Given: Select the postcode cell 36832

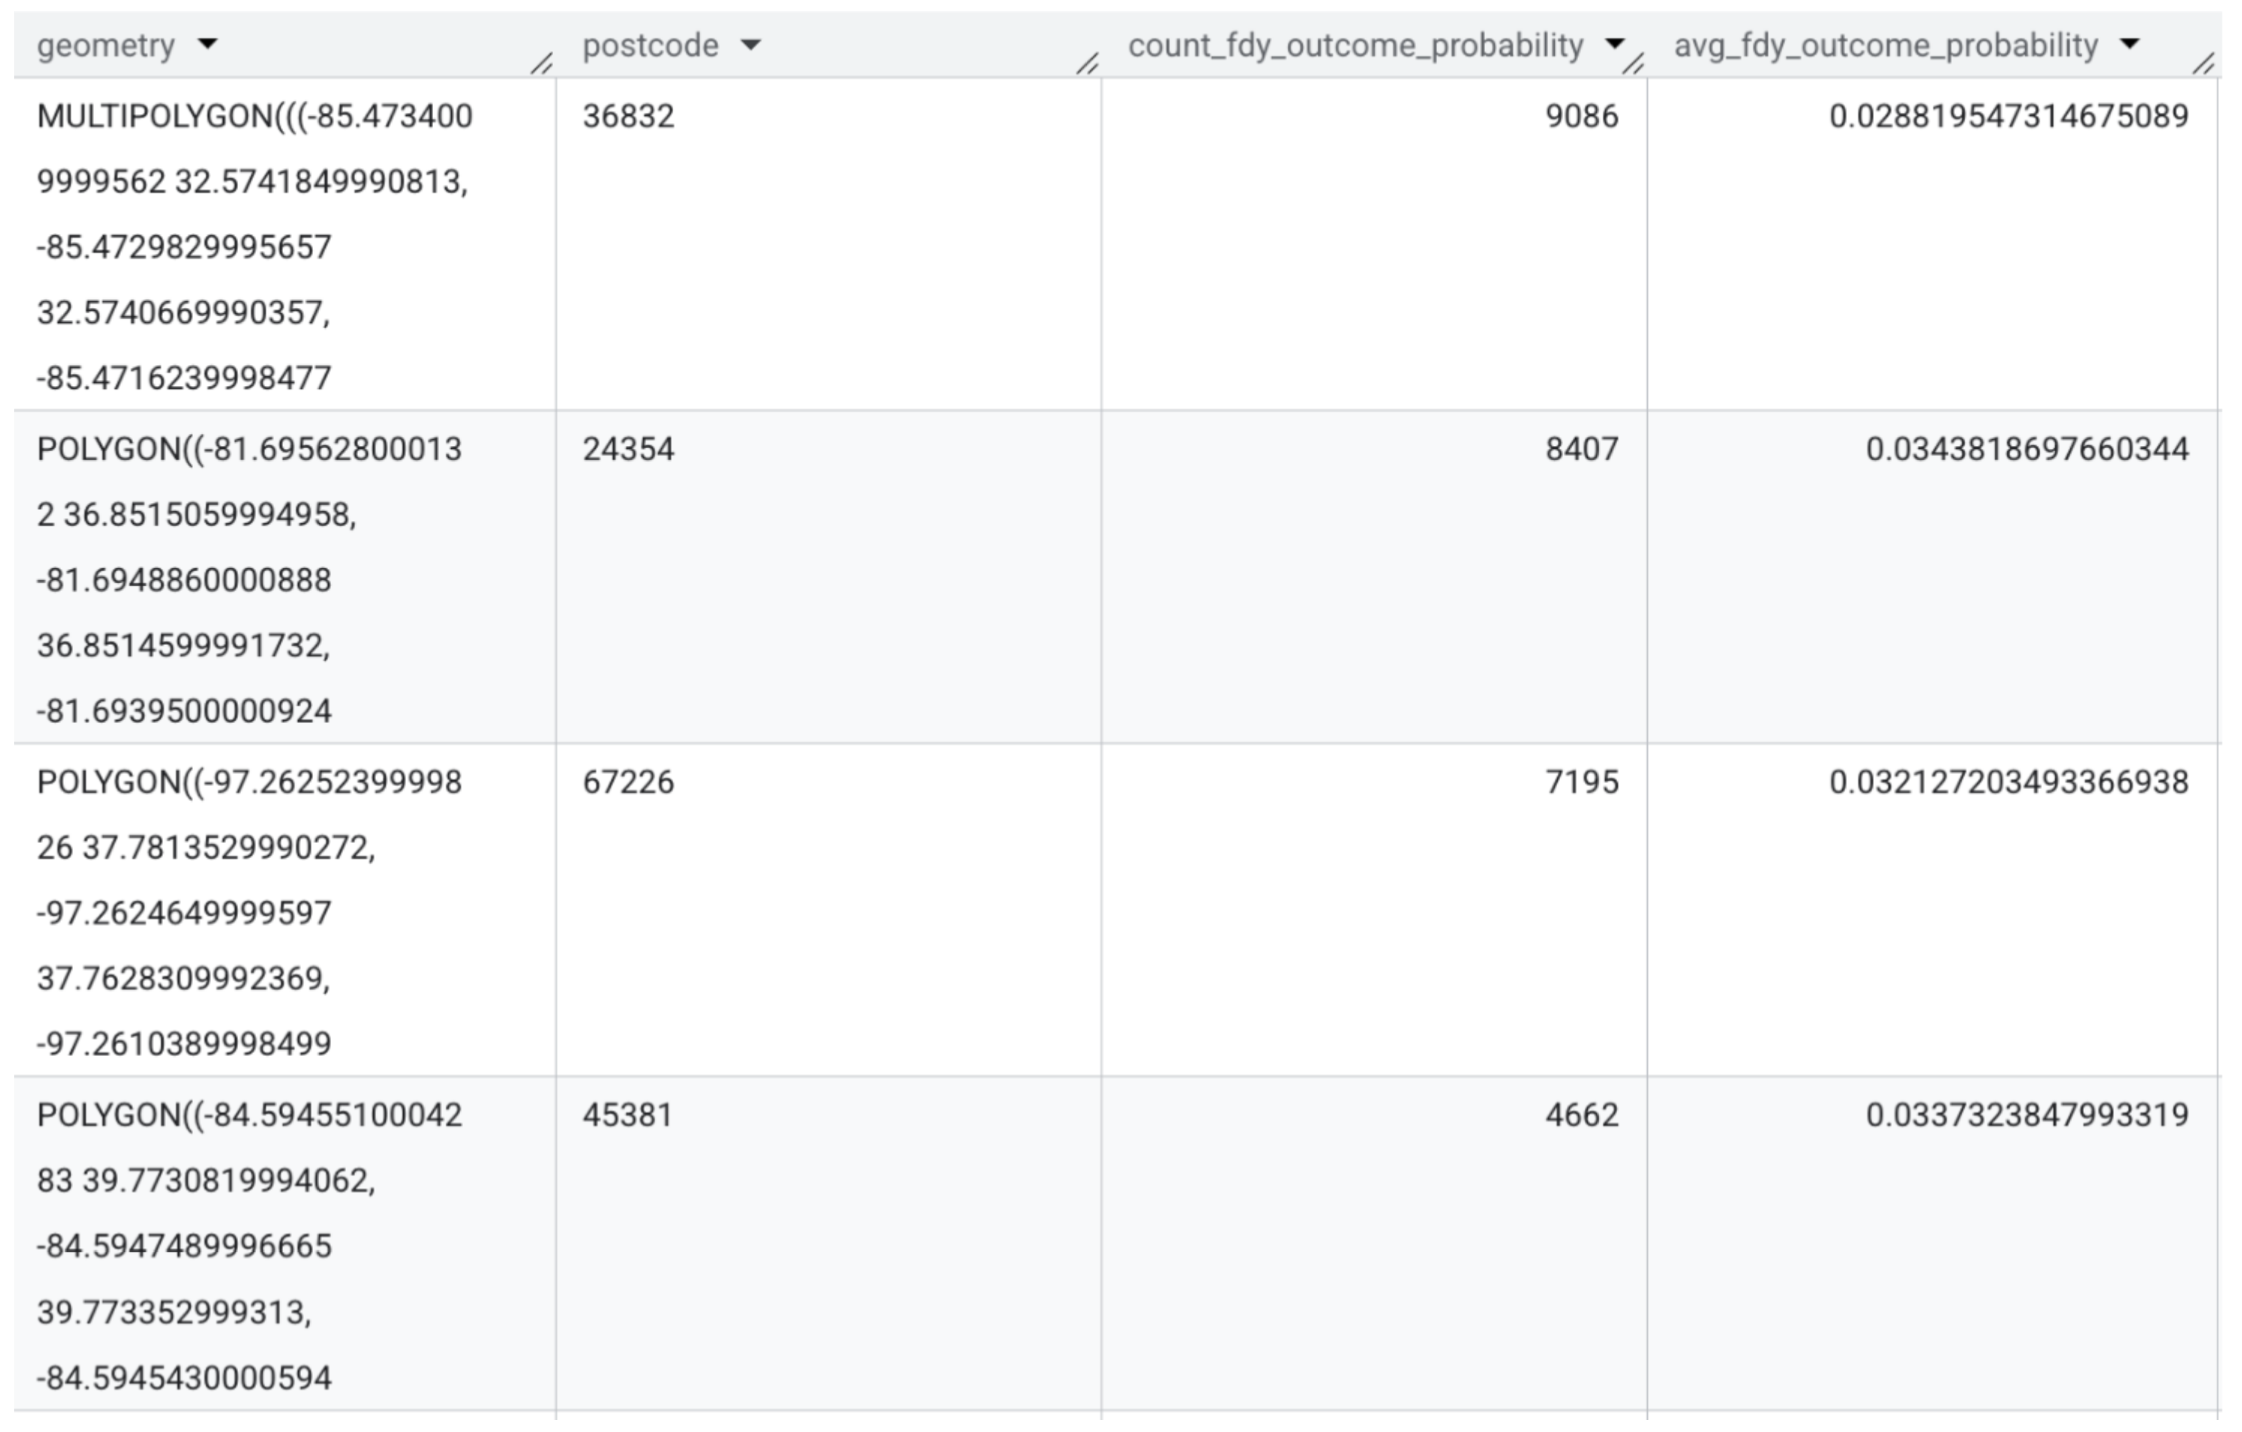Looking at the screenshot, I should pos(628,116).
